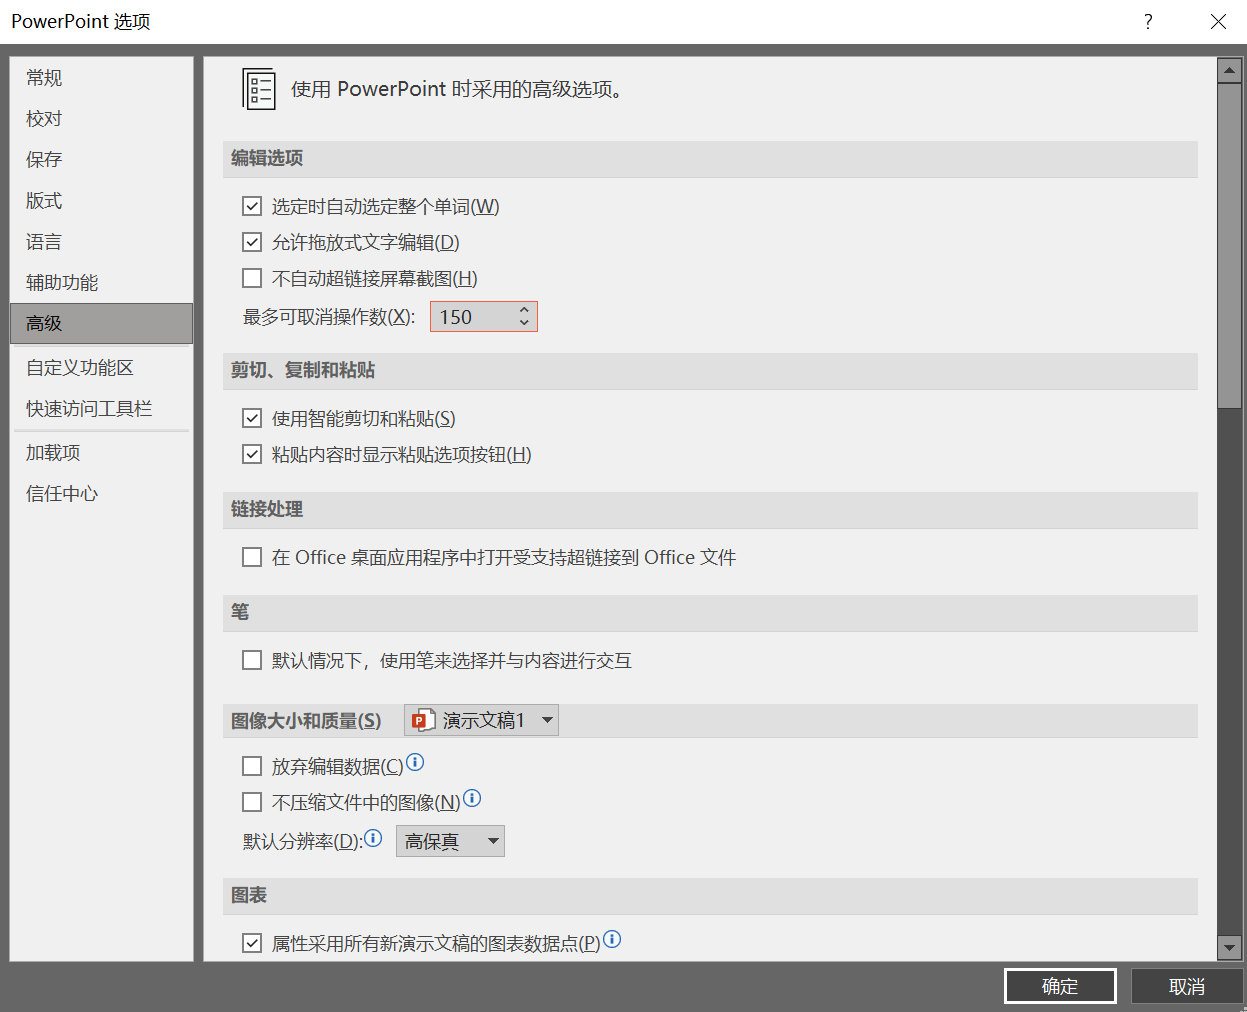Screen dimensions: 1247x1012
Task: Toggle 使用智能剪切和粘贴 checkbox
Action: pyautogui.click(x=252, y=418)
